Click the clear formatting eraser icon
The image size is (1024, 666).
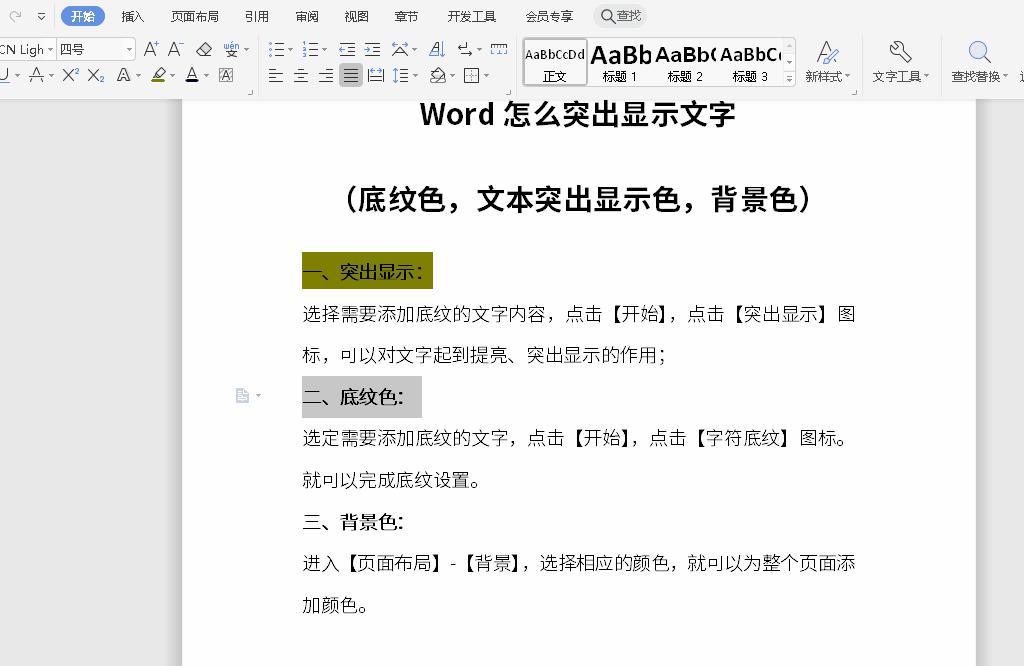click(x=204, y=49)
